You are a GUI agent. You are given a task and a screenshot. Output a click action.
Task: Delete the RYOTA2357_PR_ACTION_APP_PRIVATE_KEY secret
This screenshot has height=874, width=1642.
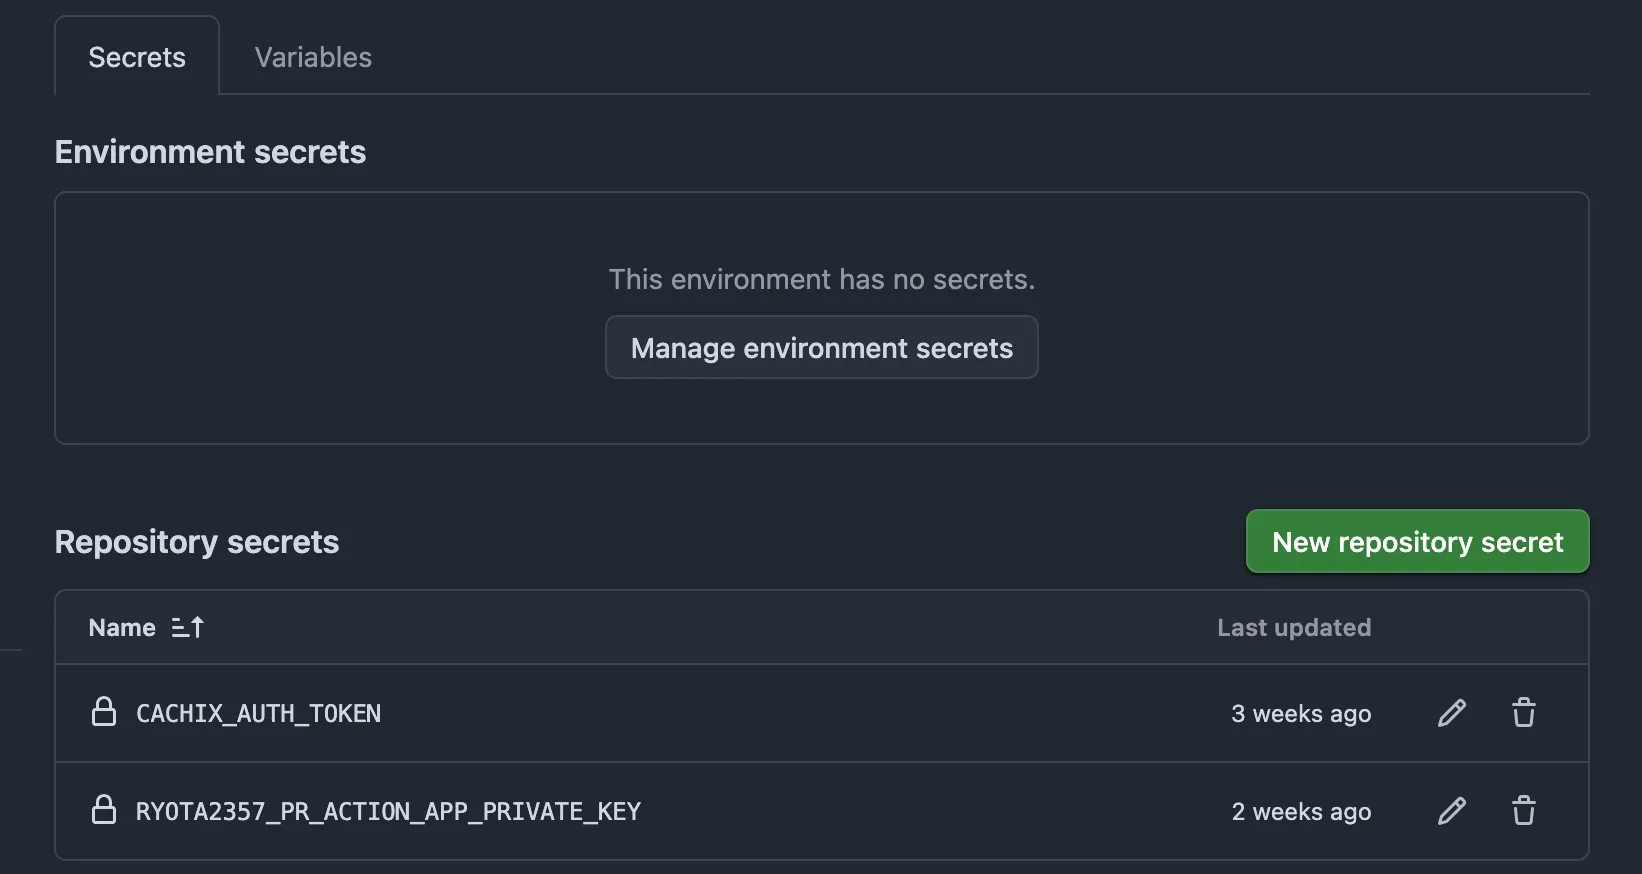(1524, 811)
